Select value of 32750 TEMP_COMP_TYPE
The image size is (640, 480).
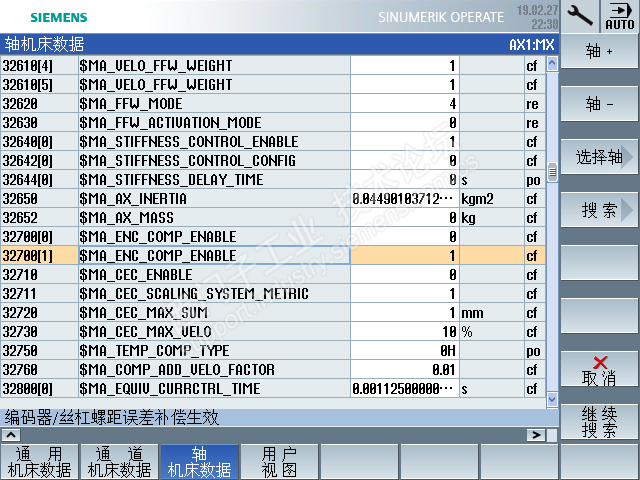pos(404,351)
